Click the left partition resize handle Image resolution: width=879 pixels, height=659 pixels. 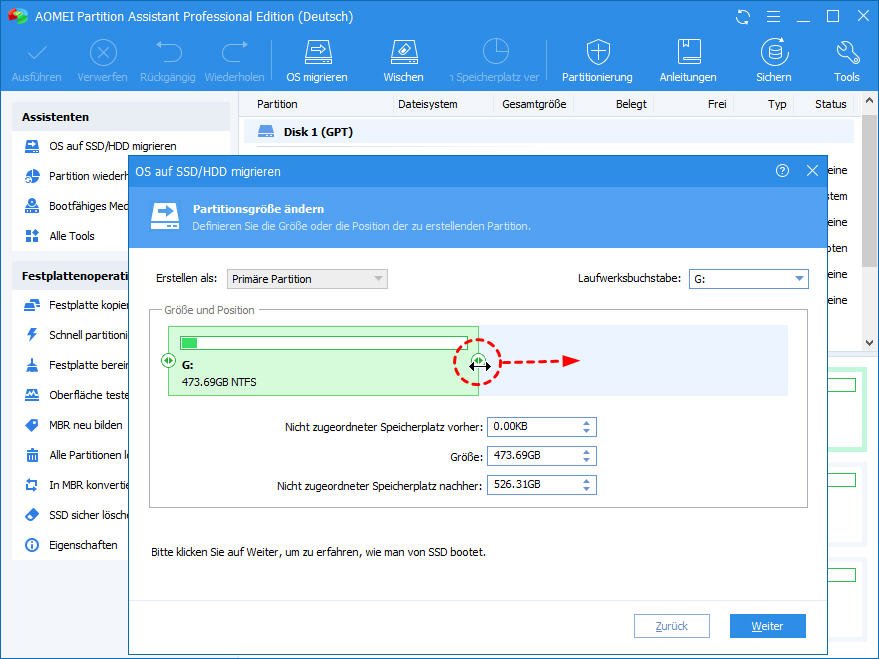168,360
